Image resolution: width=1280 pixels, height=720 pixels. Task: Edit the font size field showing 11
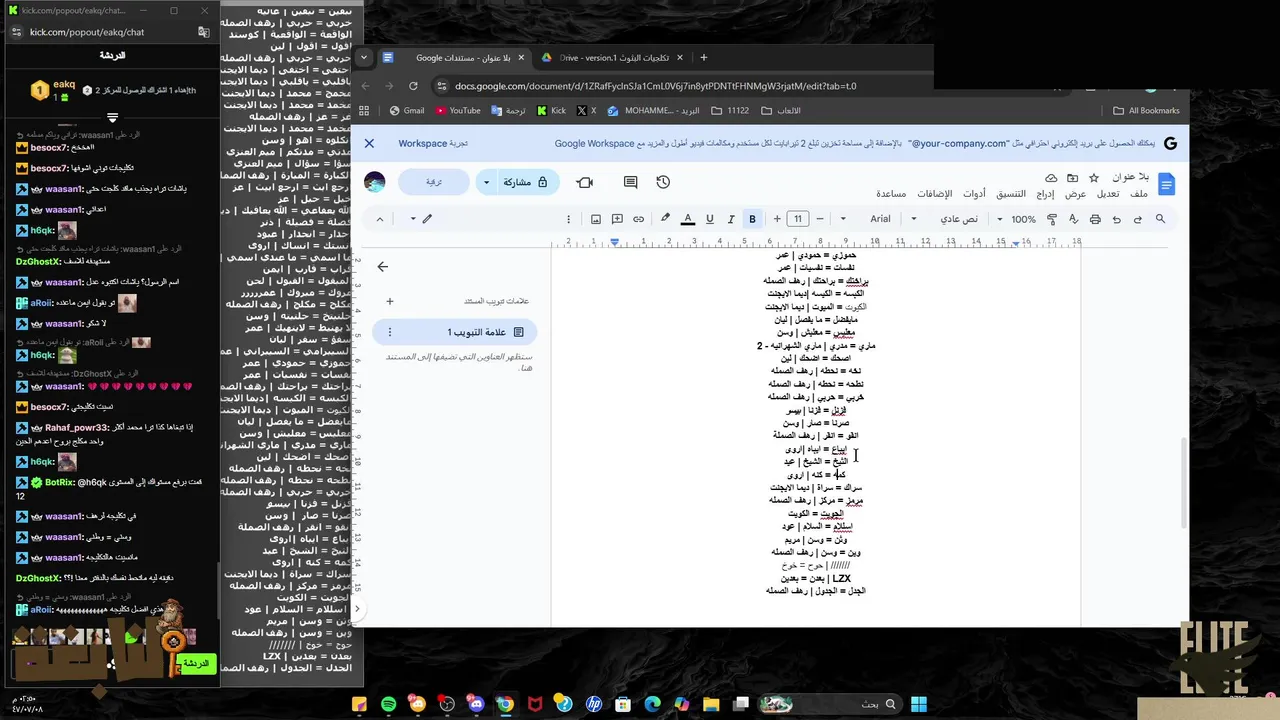click(798, 219)
